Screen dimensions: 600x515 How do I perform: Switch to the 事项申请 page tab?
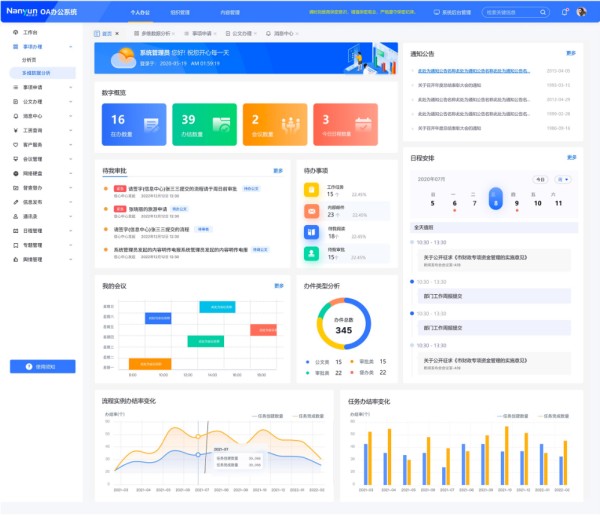pos(200,34)
